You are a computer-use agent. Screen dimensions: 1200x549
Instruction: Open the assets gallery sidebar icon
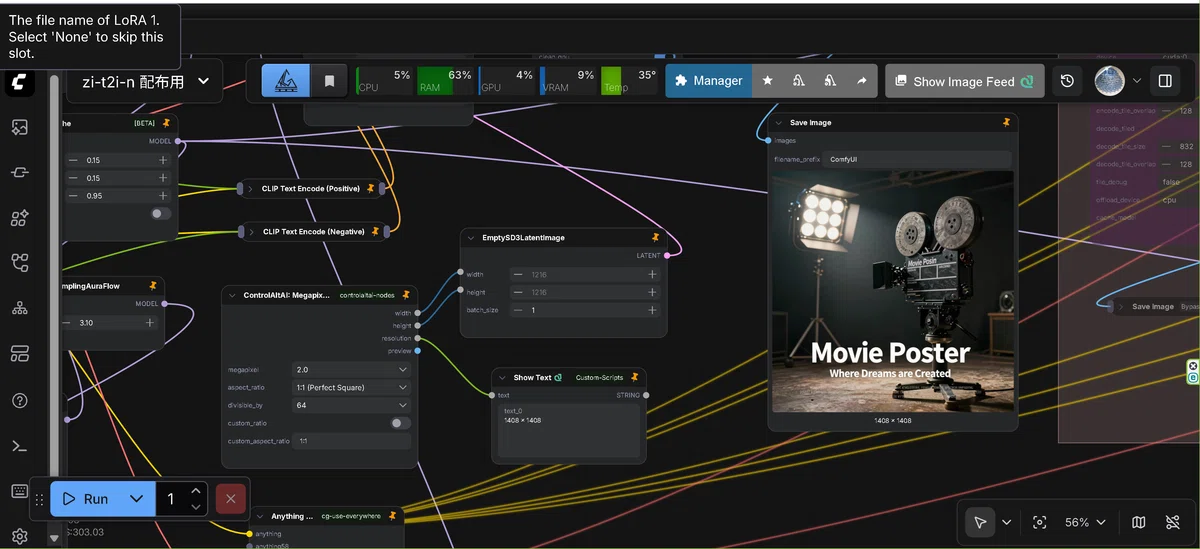point(19,127)
